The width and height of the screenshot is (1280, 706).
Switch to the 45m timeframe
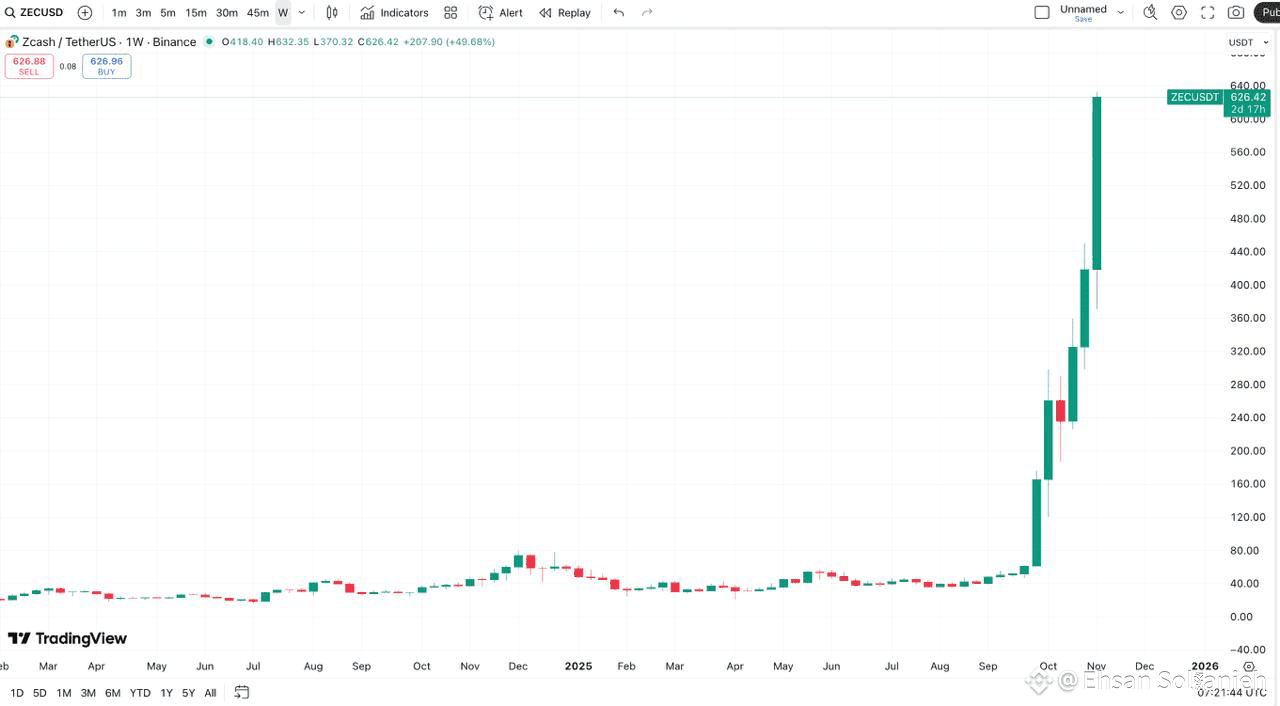[258, 13]
